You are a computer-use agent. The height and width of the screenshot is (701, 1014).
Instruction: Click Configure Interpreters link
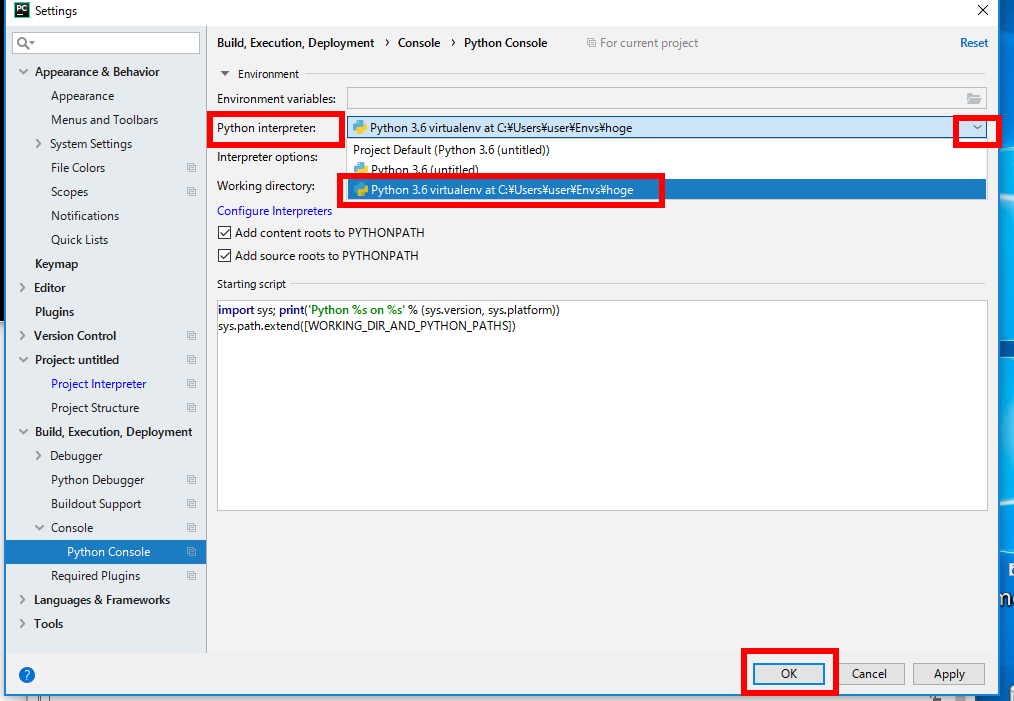tap(274, 211)
